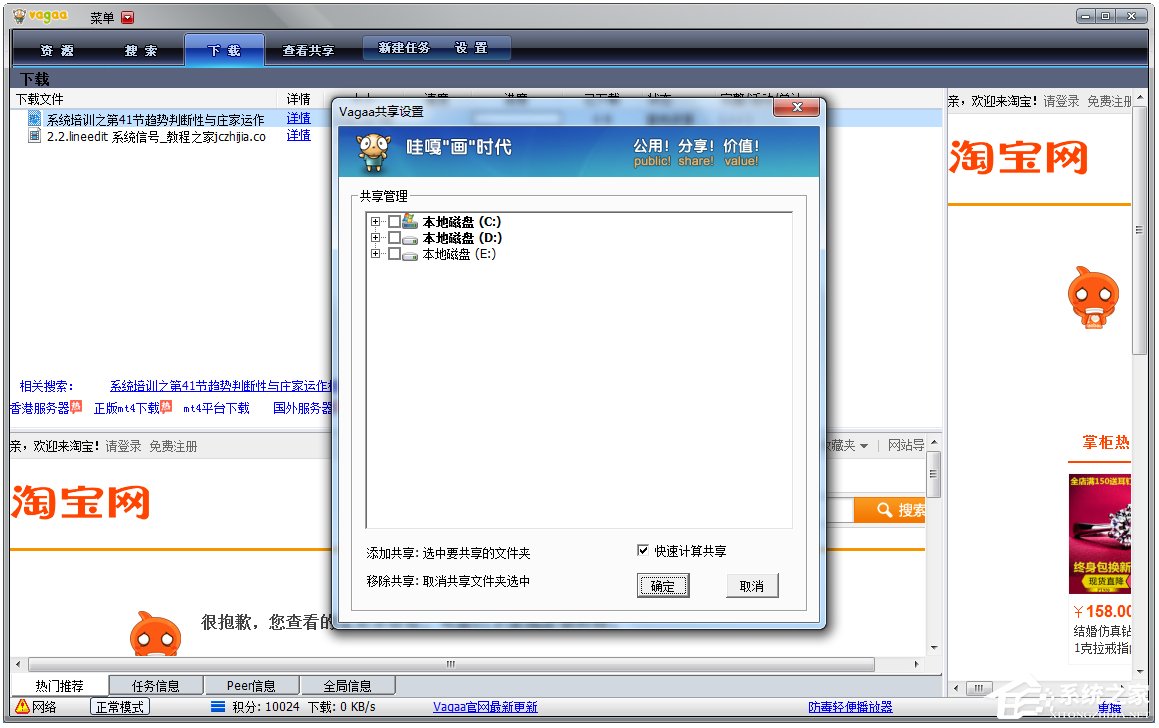Click the 正常模式 status bar button
The height and width of the screenshot is (728, 1159).
pos(120,707)
